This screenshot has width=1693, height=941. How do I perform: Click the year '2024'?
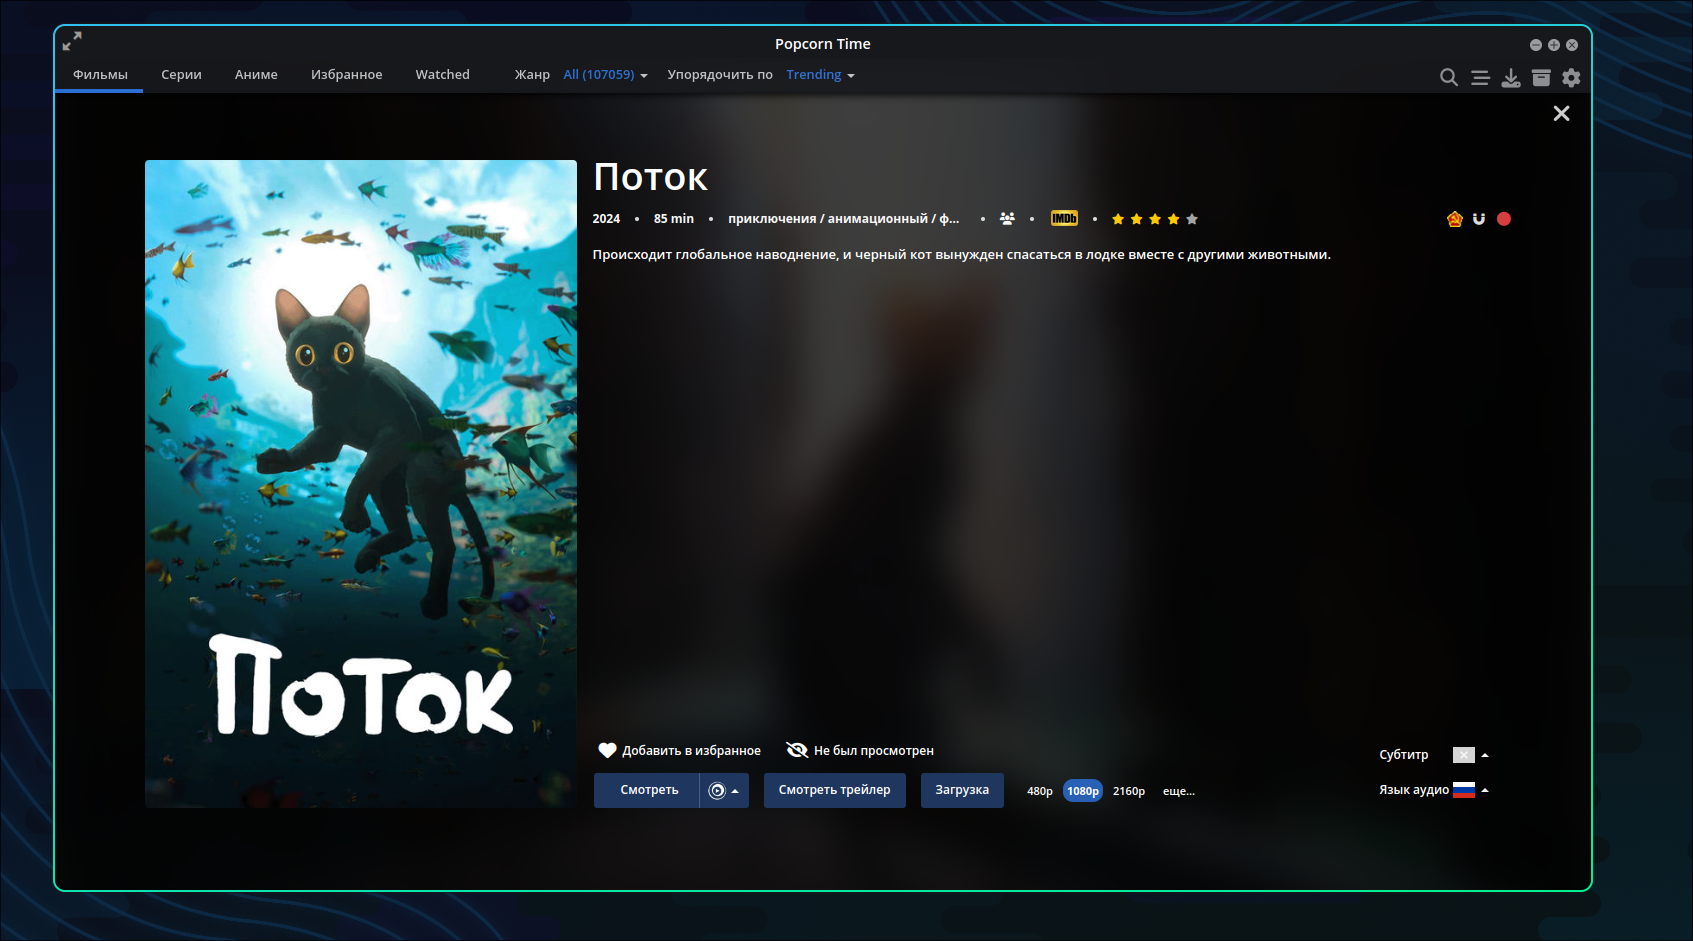606,219
